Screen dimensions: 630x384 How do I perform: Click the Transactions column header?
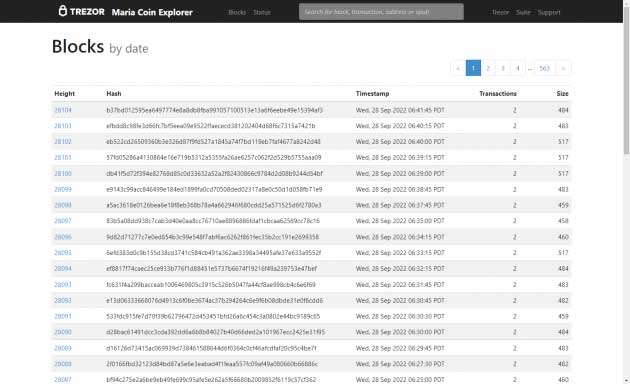(498, 93)
